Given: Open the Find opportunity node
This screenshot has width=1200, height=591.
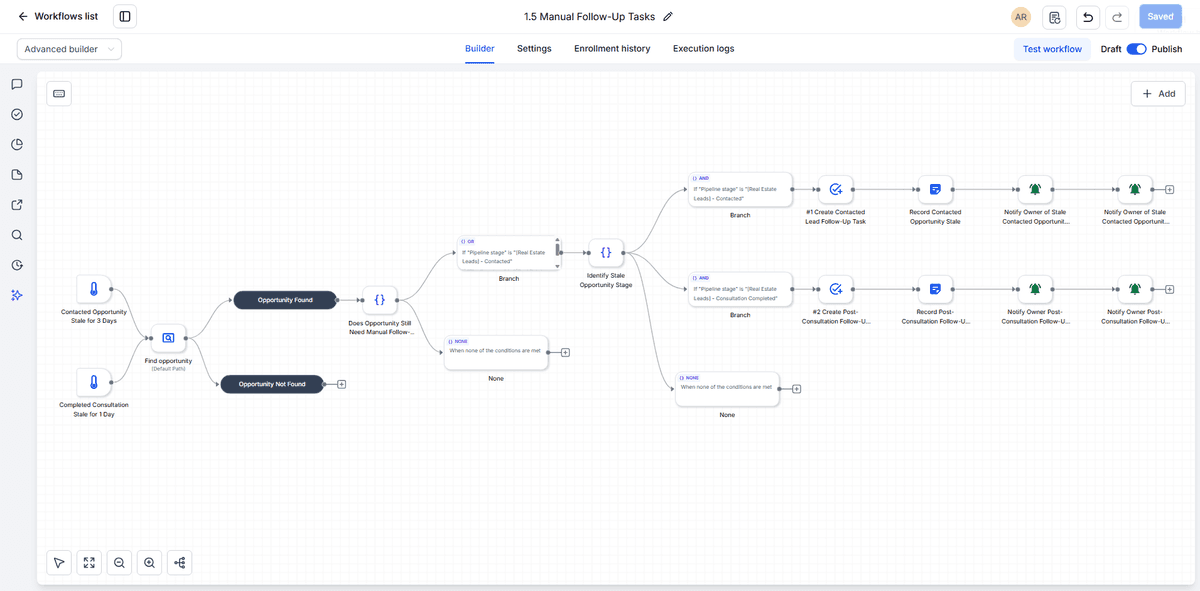Looking at the screenshot, I should [168, 338].
